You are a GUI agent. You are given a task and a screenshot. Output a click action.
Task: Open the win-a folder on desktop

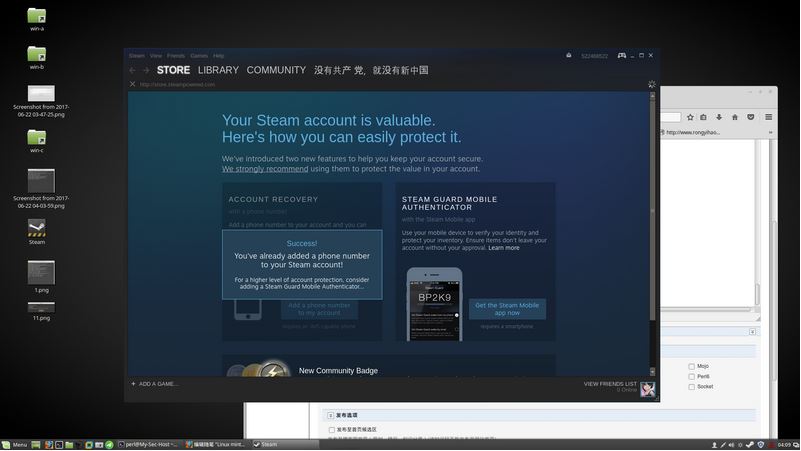37,16
